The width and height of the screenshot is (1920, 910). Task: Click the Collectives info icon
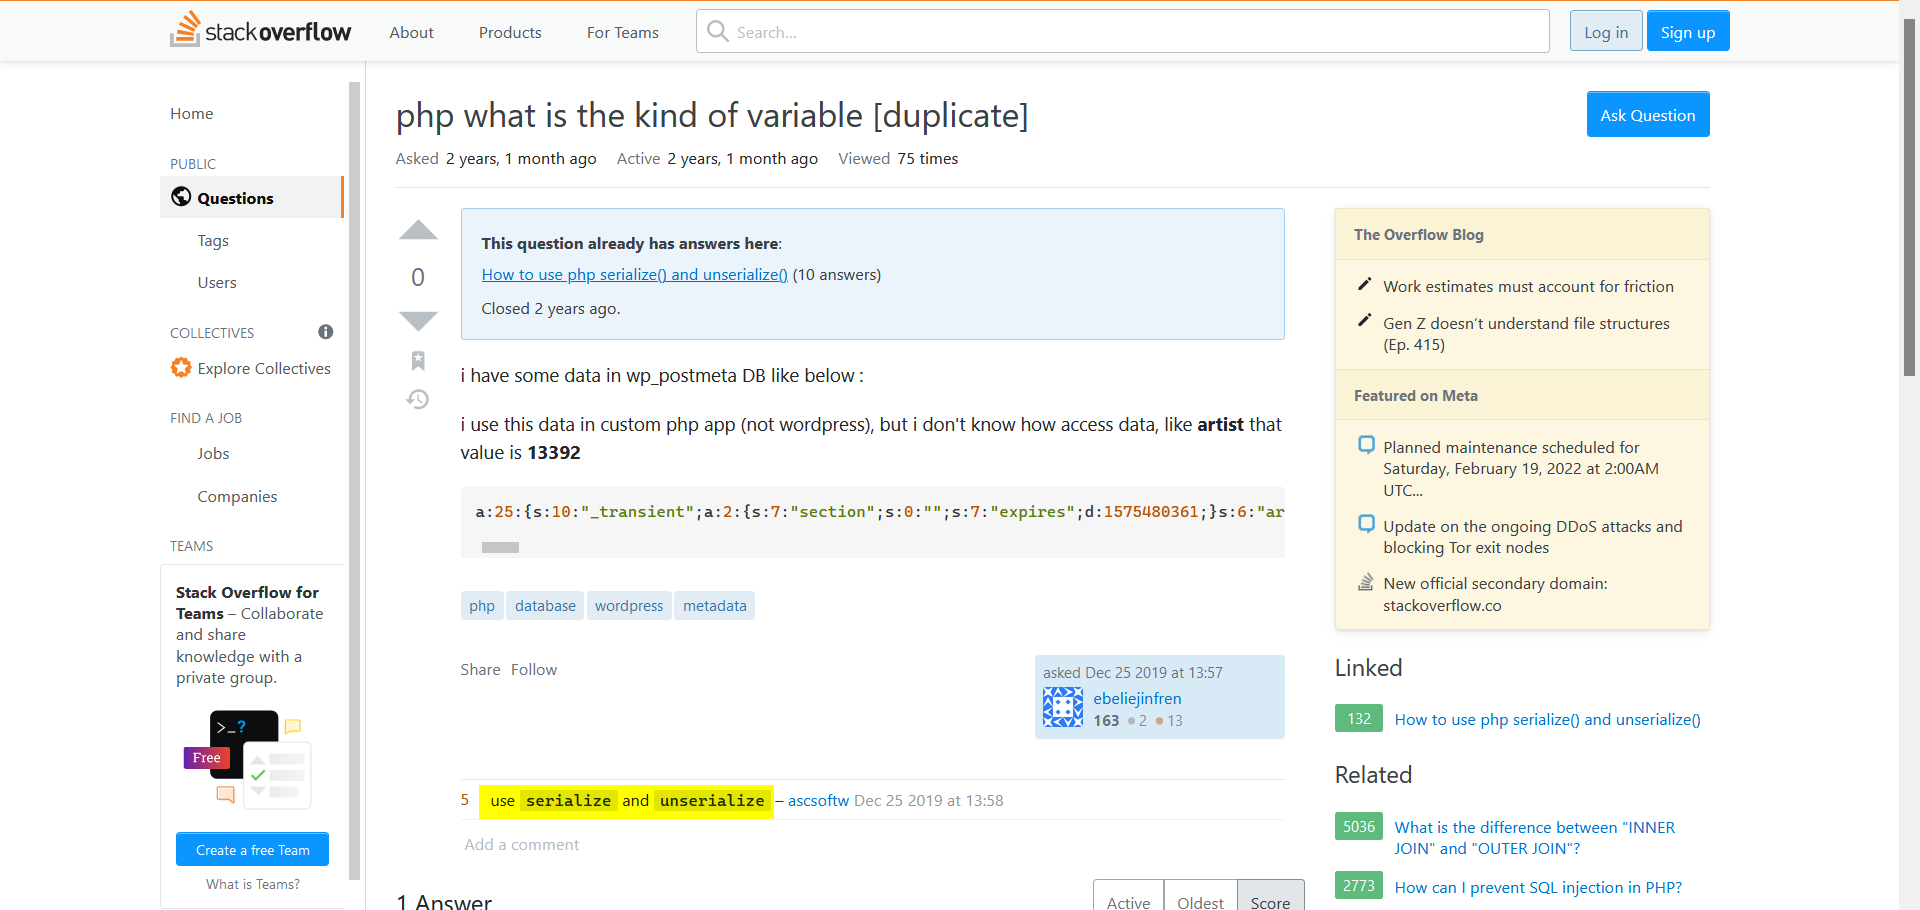(325, 332)
